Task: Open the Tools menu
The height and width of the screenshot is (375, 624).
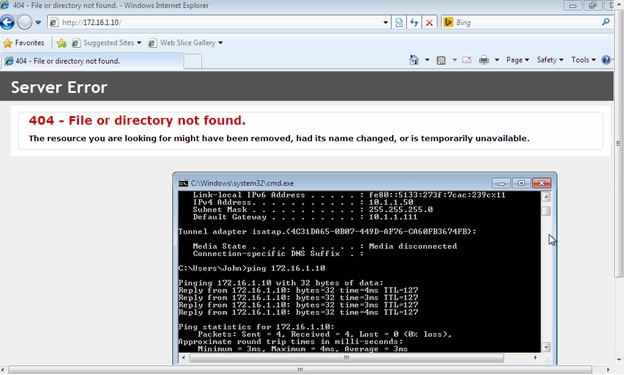Action: pyautogui.click(x=583, y=60)
